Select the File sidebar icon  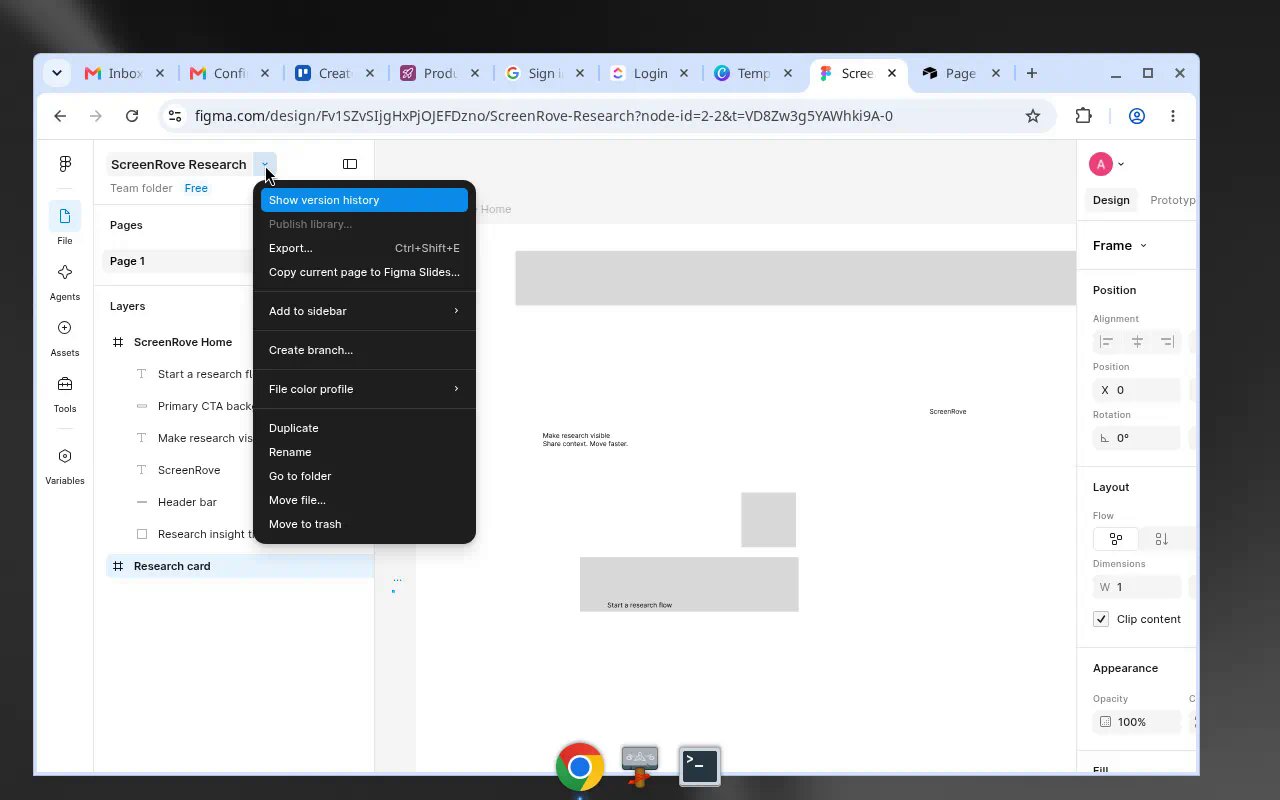point(65,217)
